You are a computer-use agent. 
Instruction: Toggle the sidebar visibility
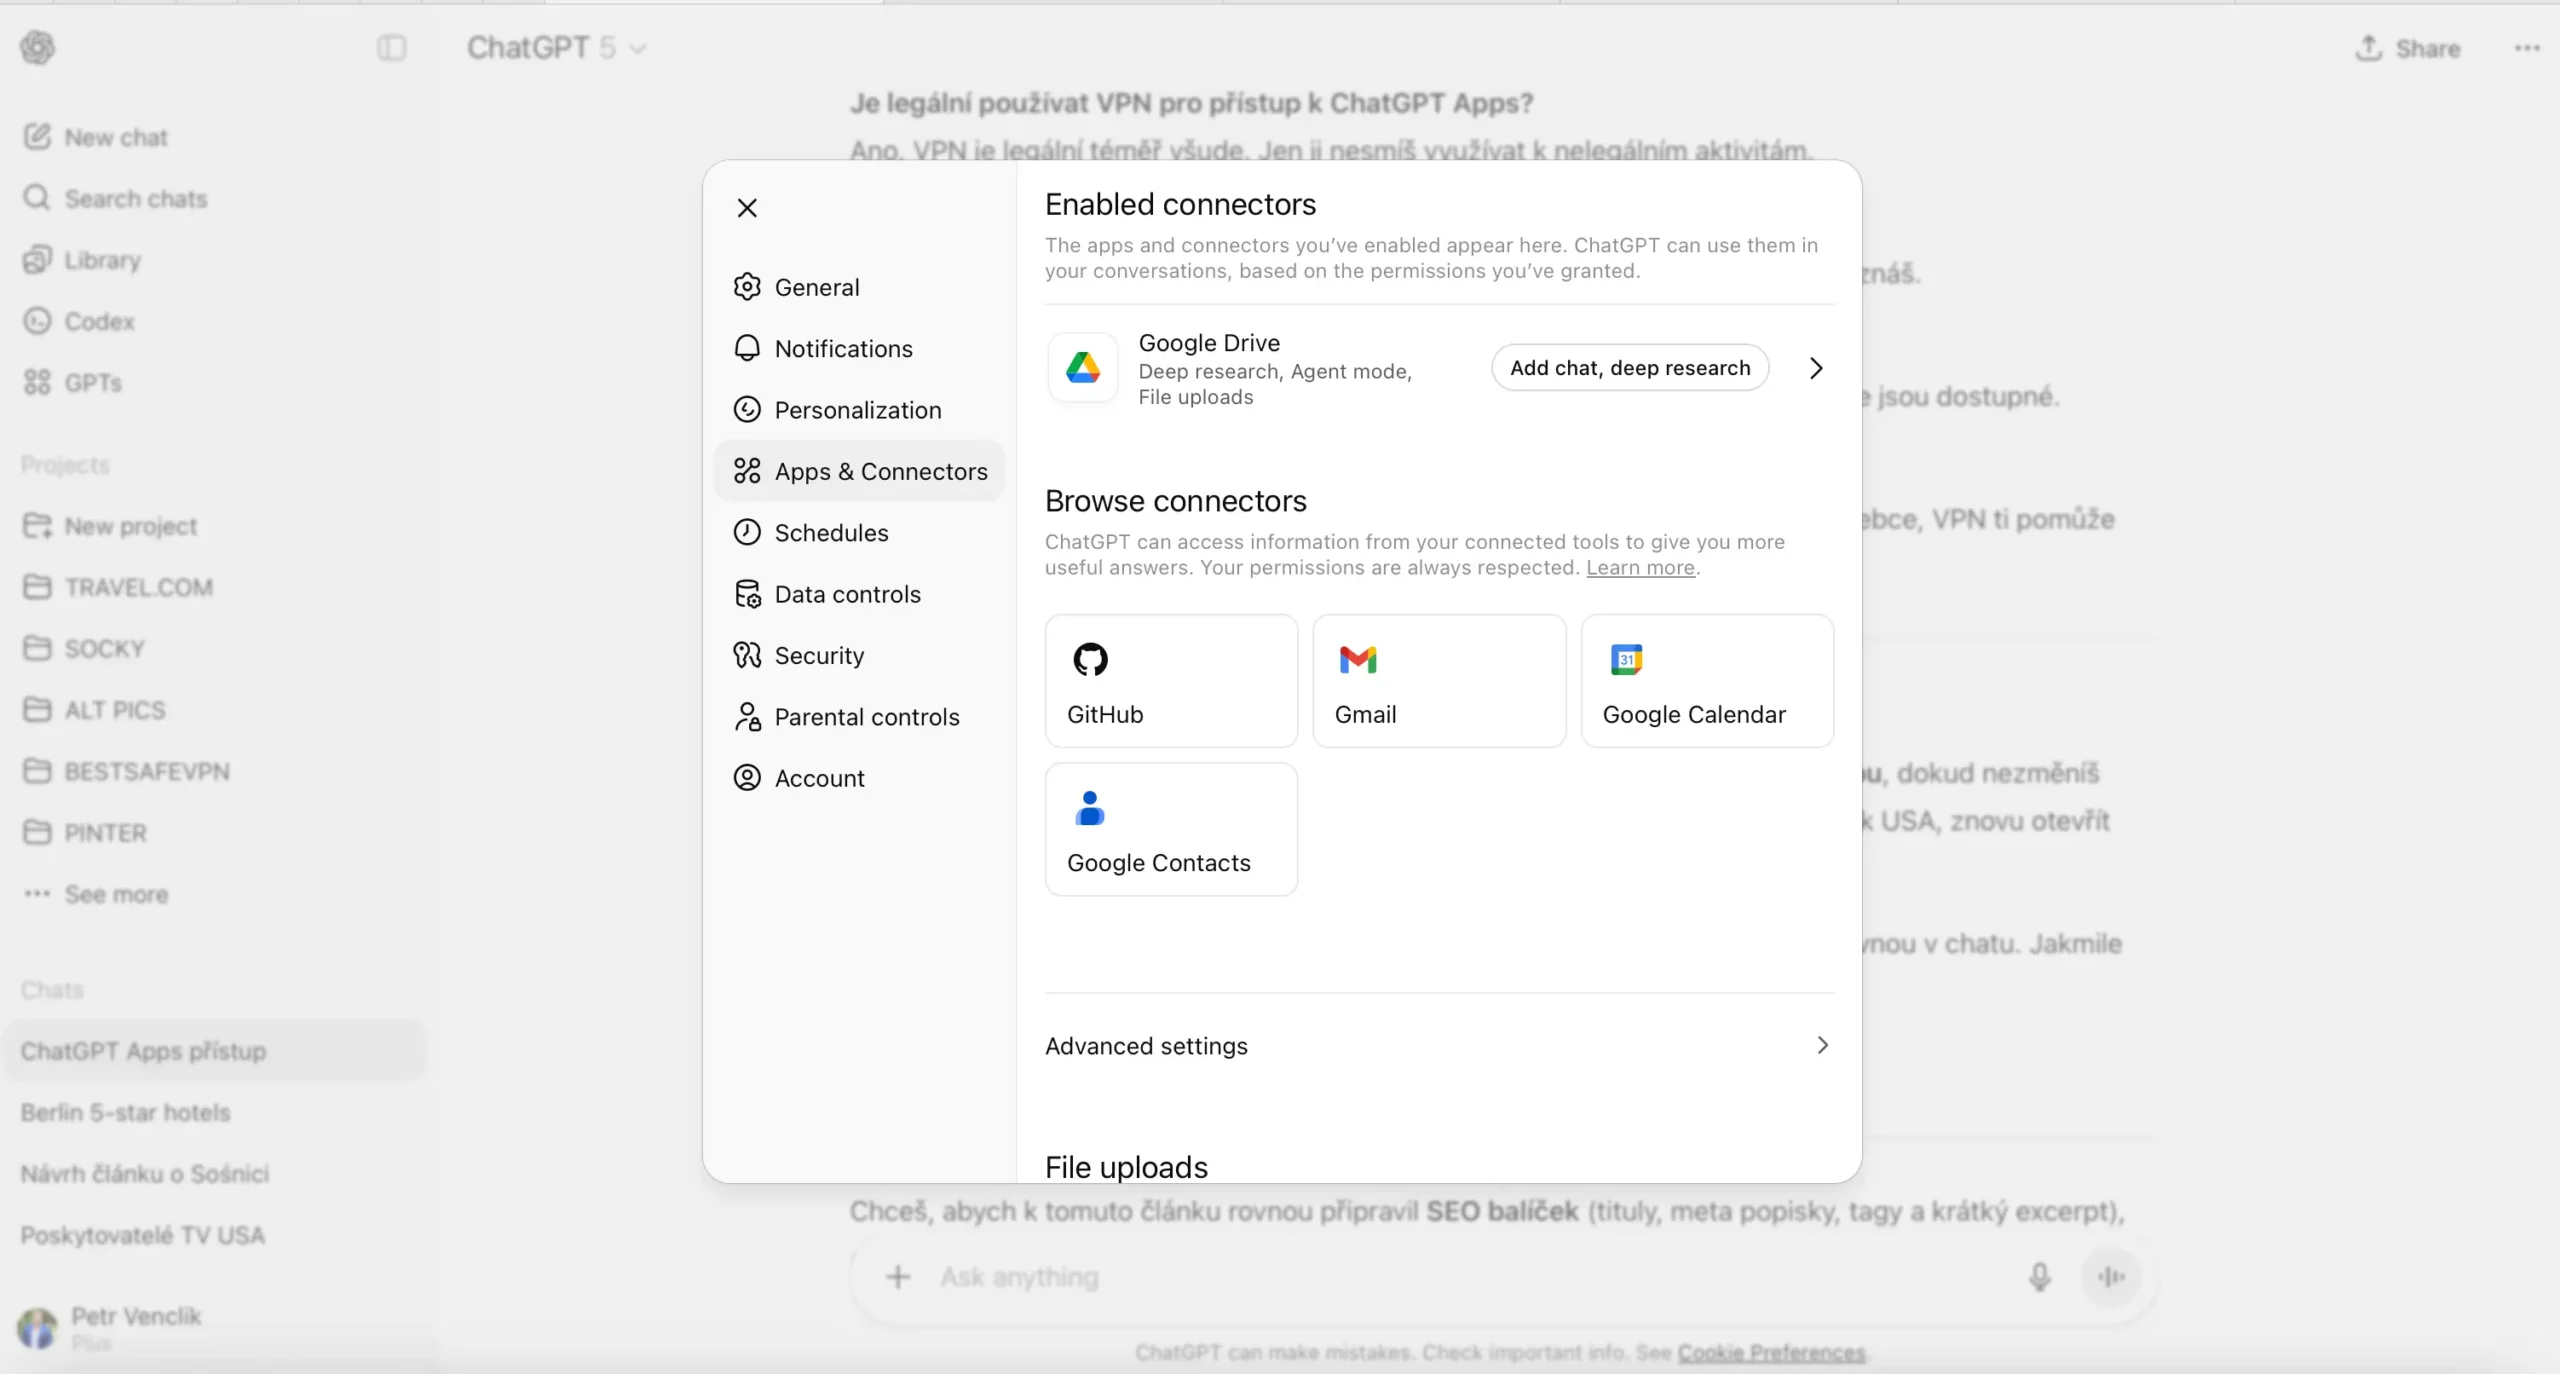point(390,47)
